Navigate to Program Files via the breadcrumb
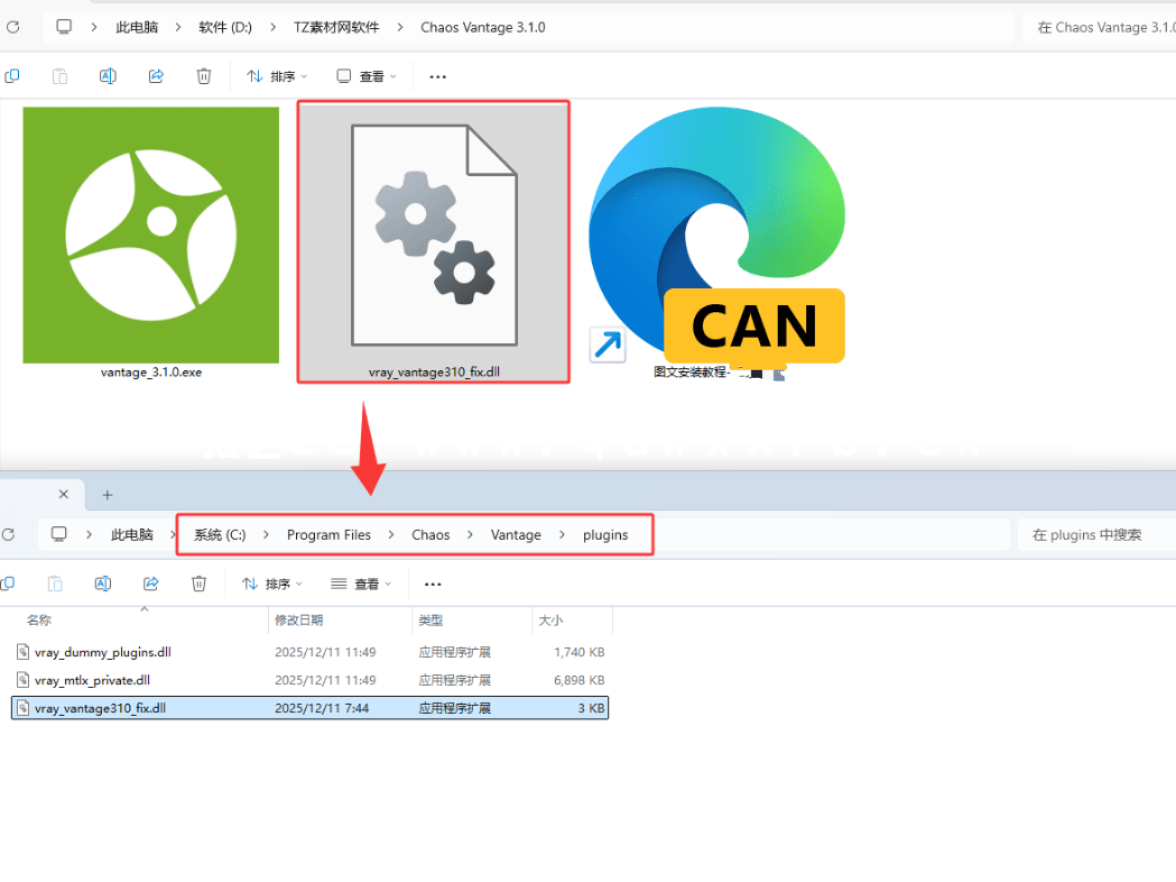The height and width of the screenshot is (882, 1176). pyautogui.click(x=328, y=534)
